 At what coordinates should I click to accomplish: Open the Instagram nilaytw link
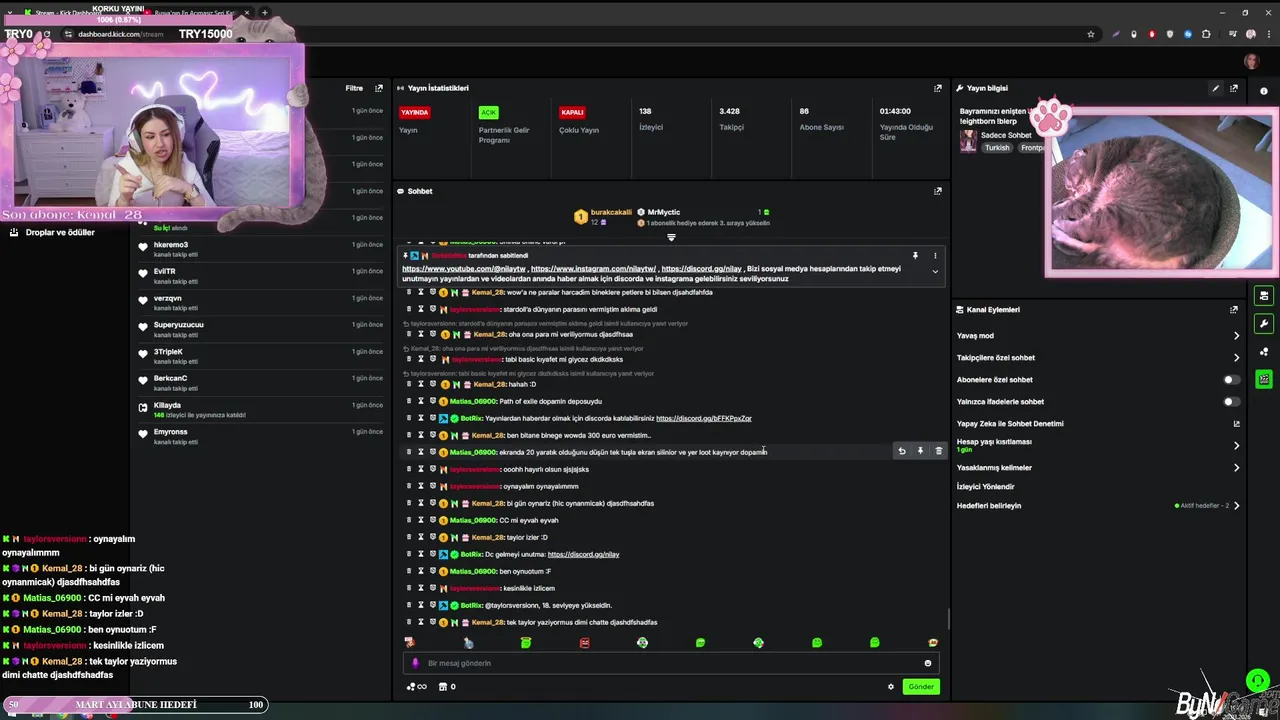point(593,269)
